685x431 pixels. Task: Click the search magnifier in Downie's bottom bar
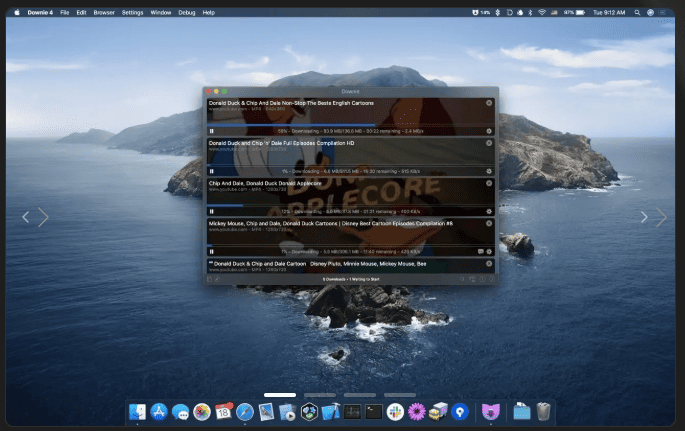[462, 279]
